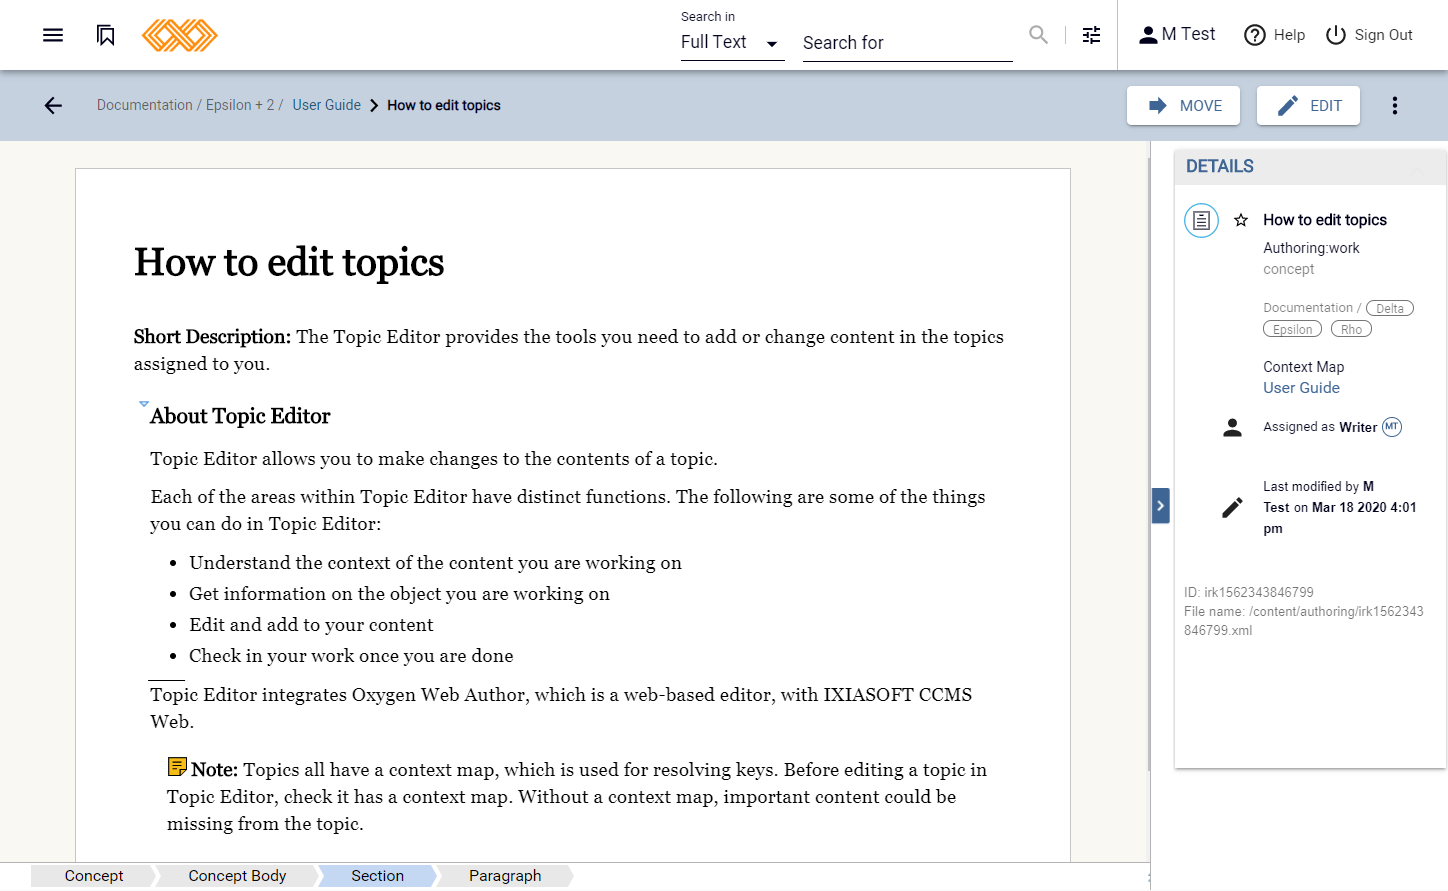Click the search magnifier icon
Viewport: 1448px width, 891px height.
(1039, 35)
